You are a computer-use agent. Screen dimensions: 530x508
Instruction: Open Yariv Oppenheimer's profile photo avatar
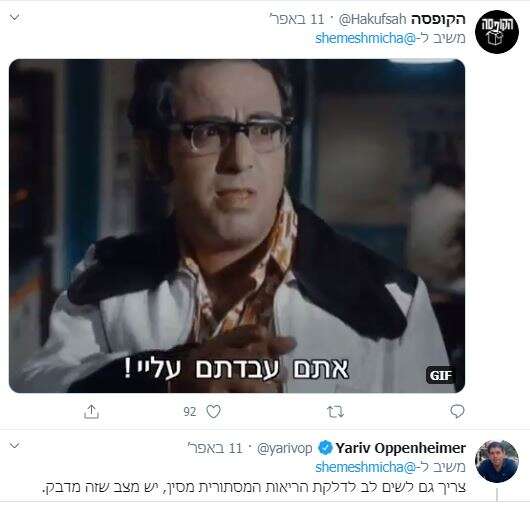[497, 461]
